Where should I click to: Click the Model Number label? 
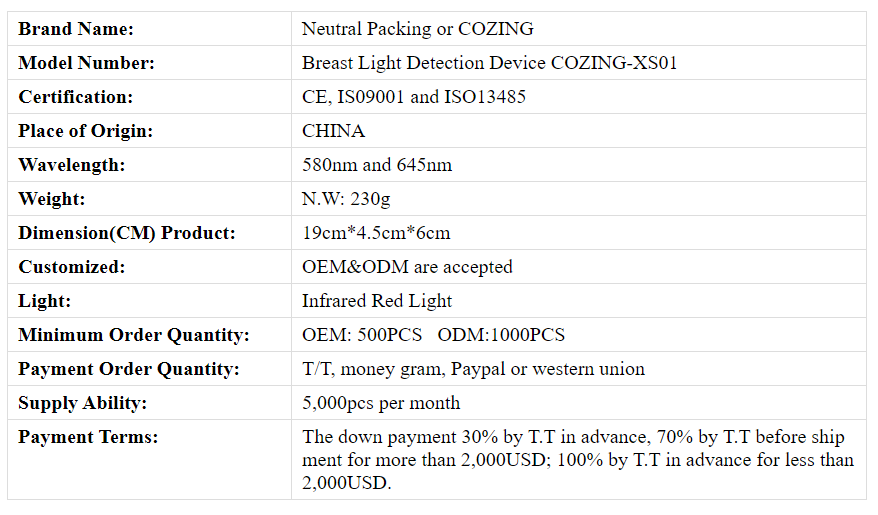pos(86,63)
